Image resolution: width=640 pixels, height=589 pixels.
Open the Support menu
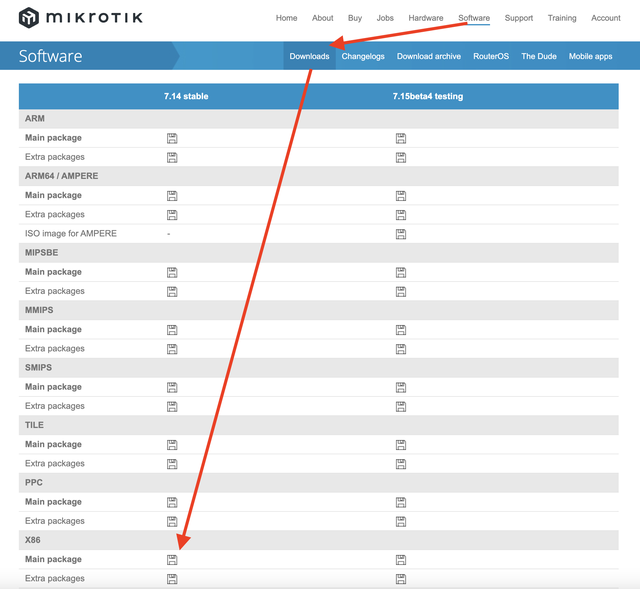pyautogui.click(x=519, y=18)
